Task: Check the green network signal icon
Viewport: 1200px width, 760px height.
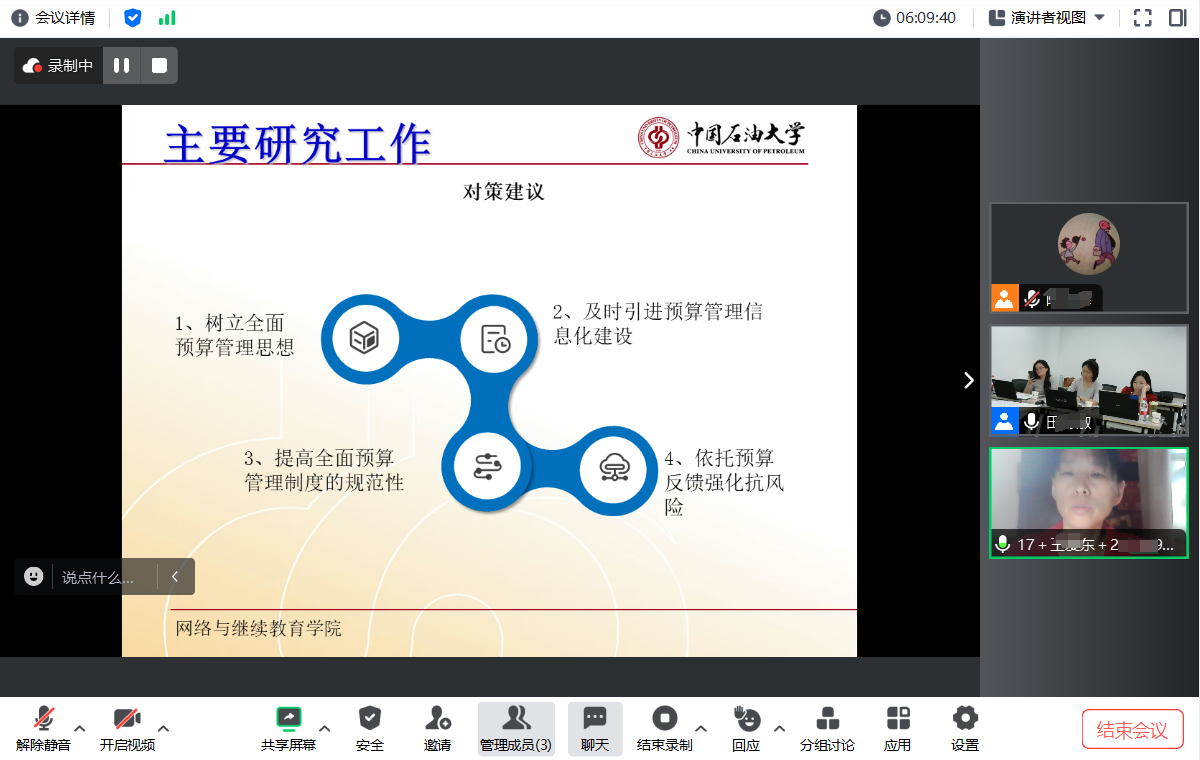Action: tap(167, 18)
